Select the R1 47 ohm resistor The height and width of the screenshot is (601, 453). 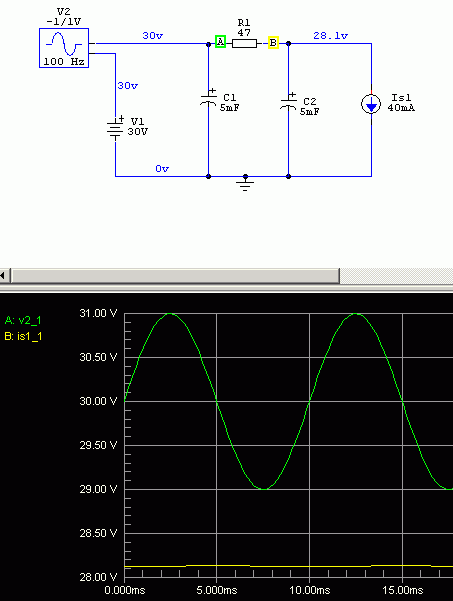[x=245, y=43]
